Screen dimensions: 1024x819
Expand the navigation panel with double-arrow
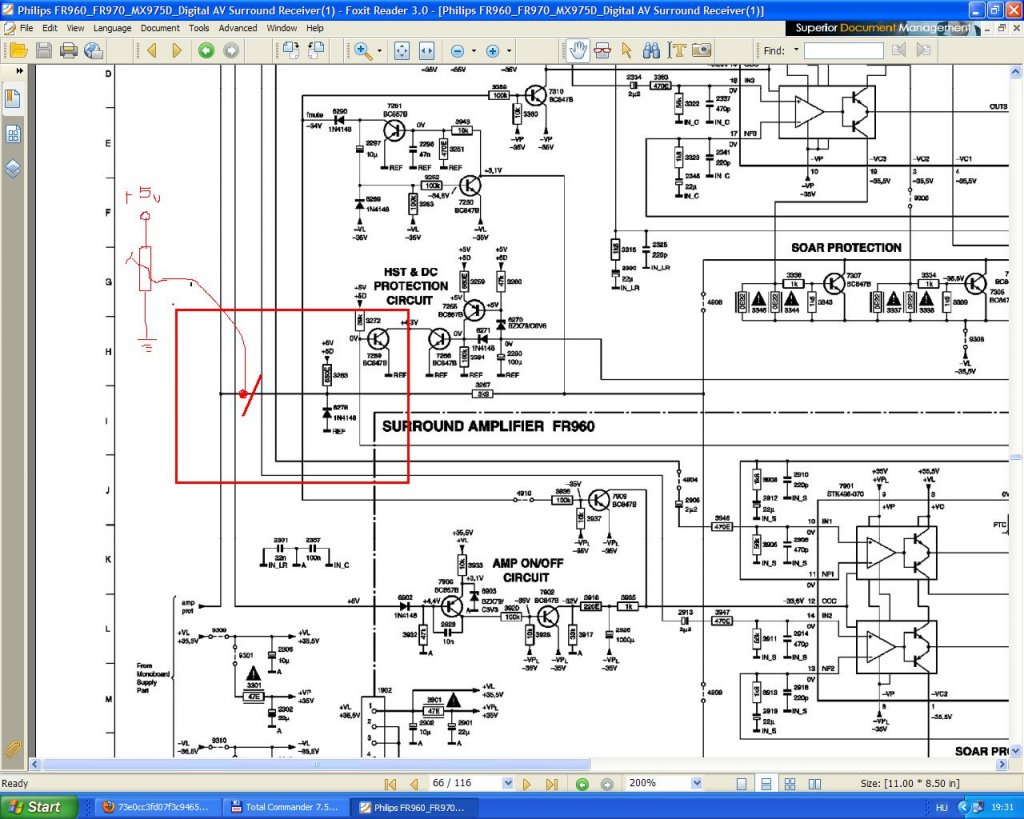[x=20, y=71]
